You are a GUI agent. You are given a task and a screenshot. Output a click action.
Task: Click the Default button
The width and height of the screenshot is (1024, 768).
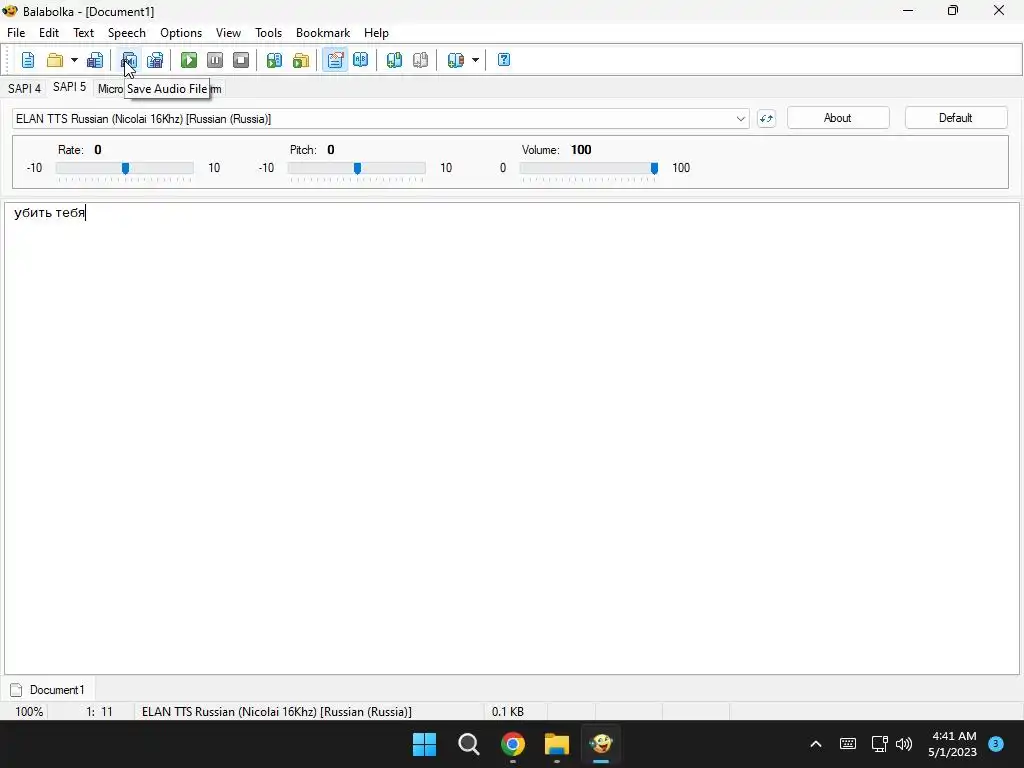coord(955,118)
